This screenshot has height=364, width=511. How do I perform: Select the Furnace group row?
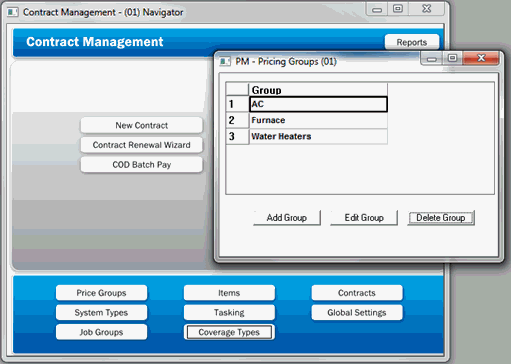(318, 120)
